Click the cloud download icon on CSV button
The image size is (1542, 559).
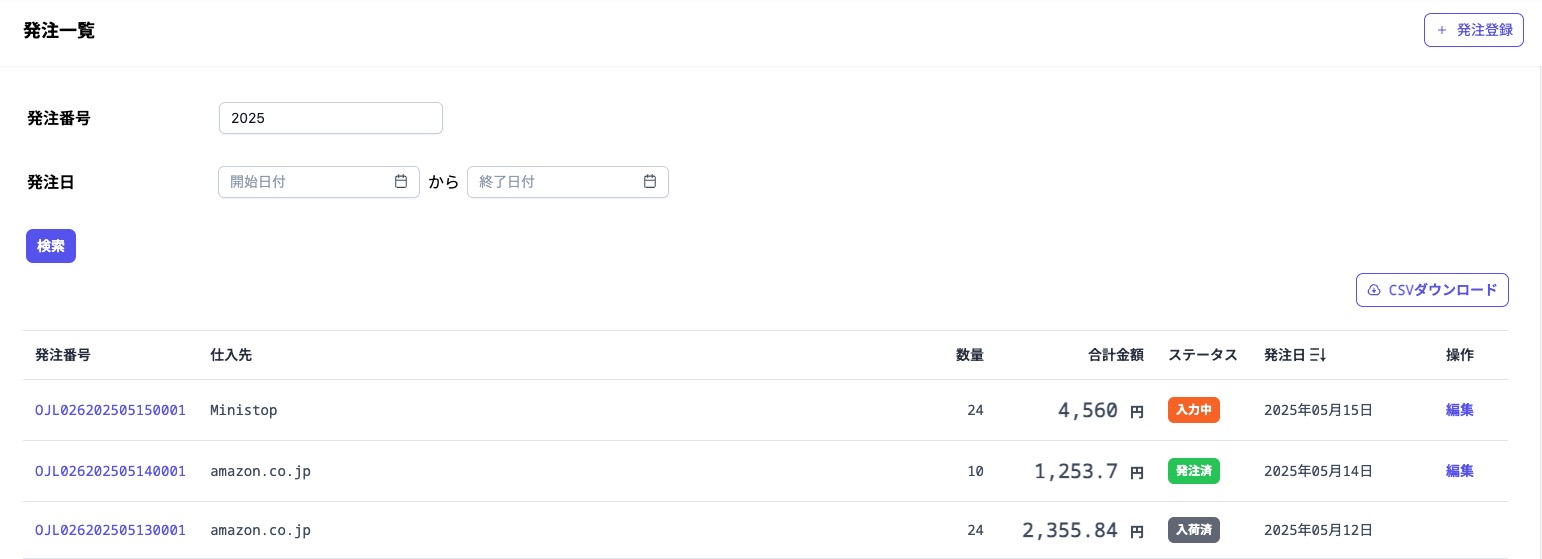pos(1374,290)
